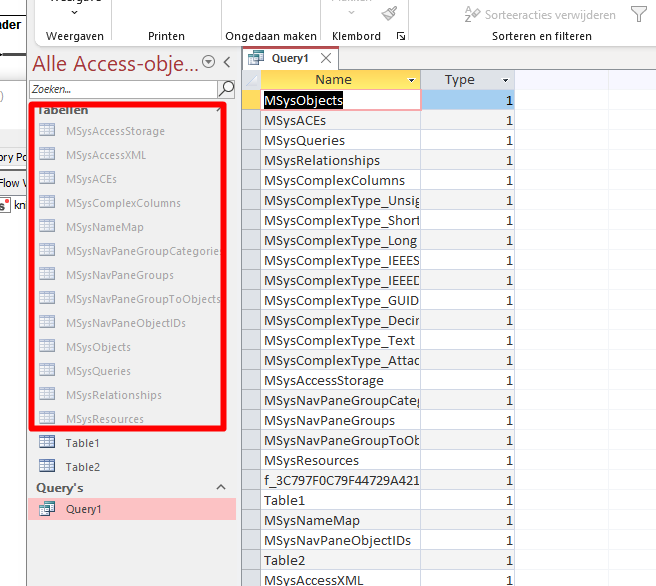Viewport: 656px width, 586px height.
Task: Click the MSysRelationships table icon in pane
Action: coord(47,394)
